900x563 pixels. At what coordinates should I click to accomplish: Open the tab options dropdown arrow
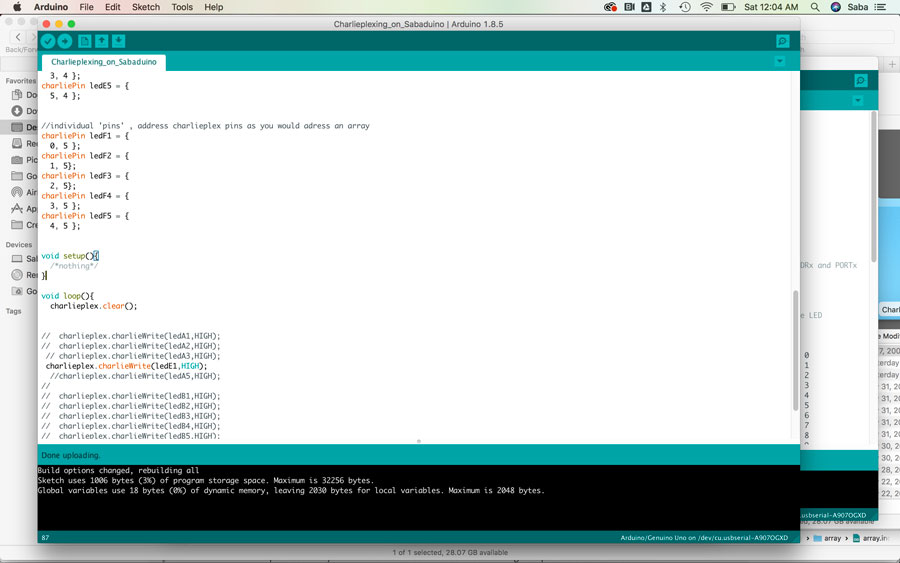tap(779, 61)
